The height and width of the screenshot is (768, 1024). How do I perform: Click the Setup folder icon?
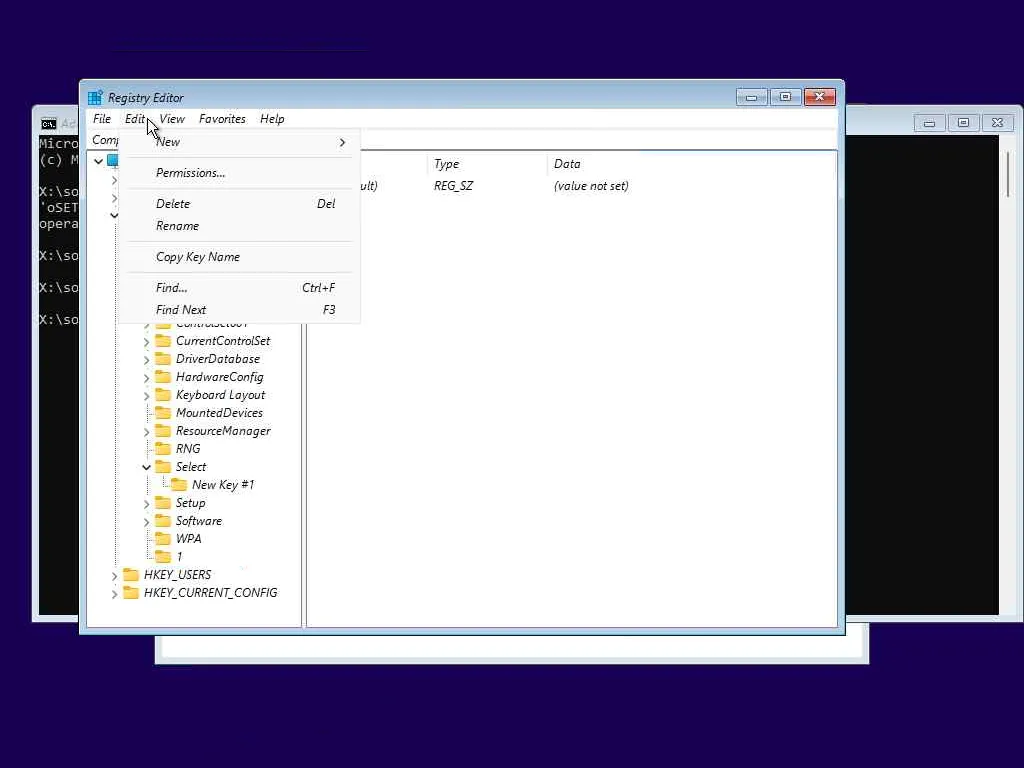tap(163, 503)
